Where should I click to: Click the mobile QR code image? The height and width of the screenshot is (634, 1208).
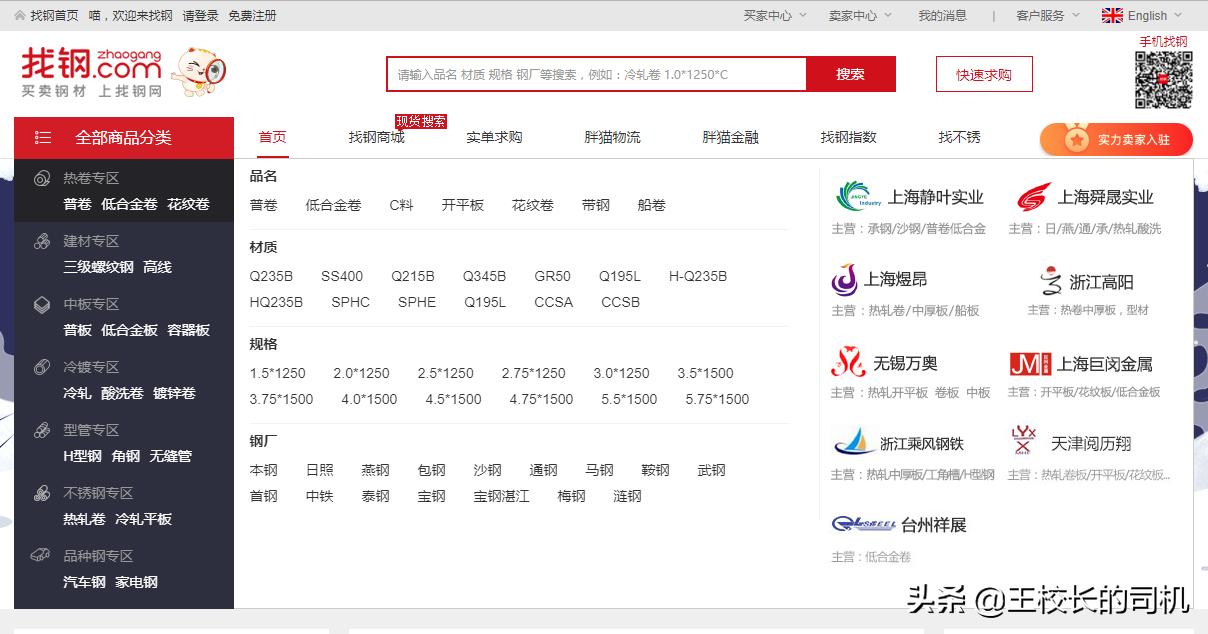(1163, 80)
